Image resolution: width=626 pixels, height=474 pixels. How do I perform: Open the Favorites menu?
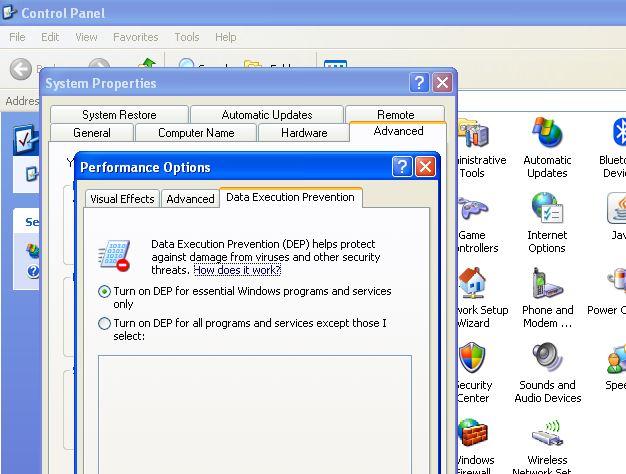point(136,37)
